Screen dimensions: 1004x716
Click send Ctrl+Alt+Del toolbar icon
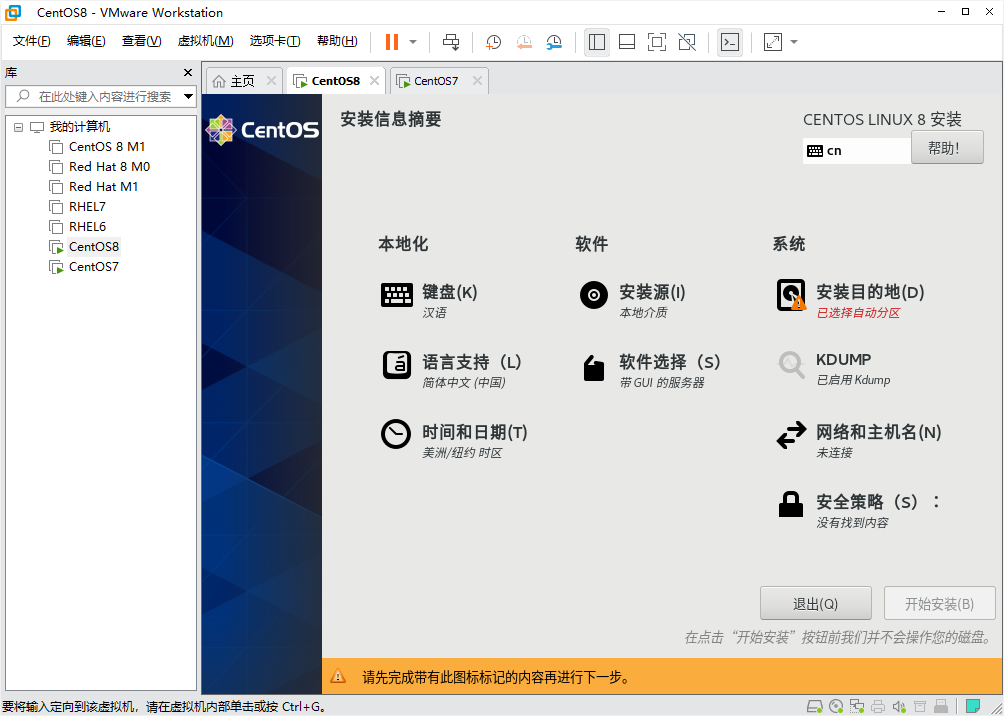[x=451, y=42]
